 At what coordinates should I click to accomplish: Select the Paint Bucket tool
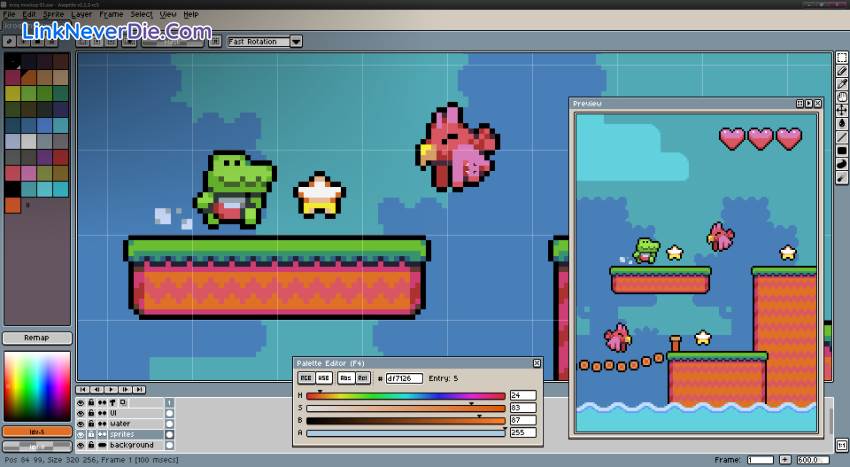(x=841, y=123)
